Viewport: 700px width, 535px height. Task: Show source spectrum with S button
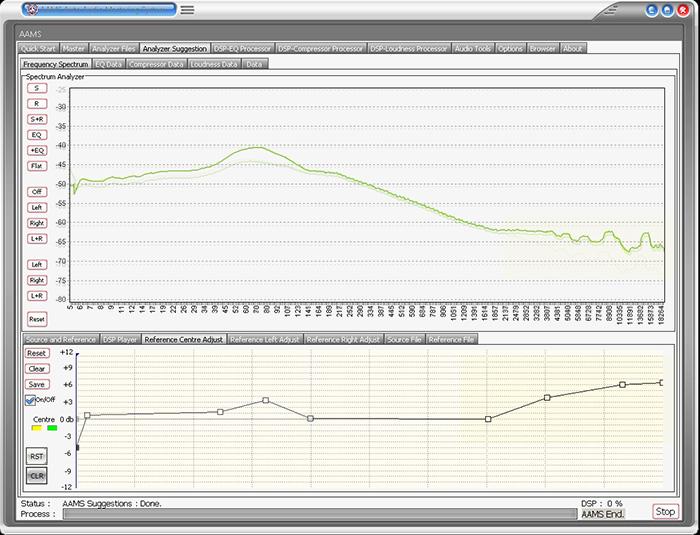click(x=37, y=88)
